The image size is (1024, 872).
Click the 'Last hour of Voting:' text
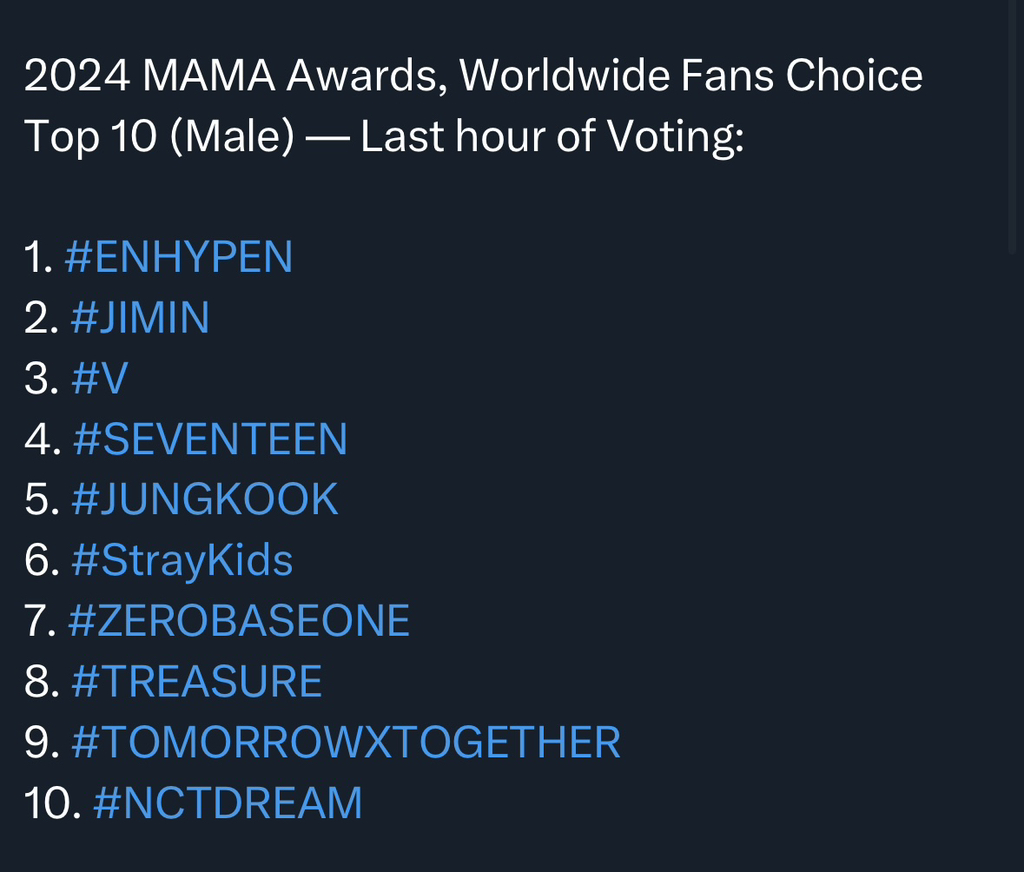(x=552, y=137)
